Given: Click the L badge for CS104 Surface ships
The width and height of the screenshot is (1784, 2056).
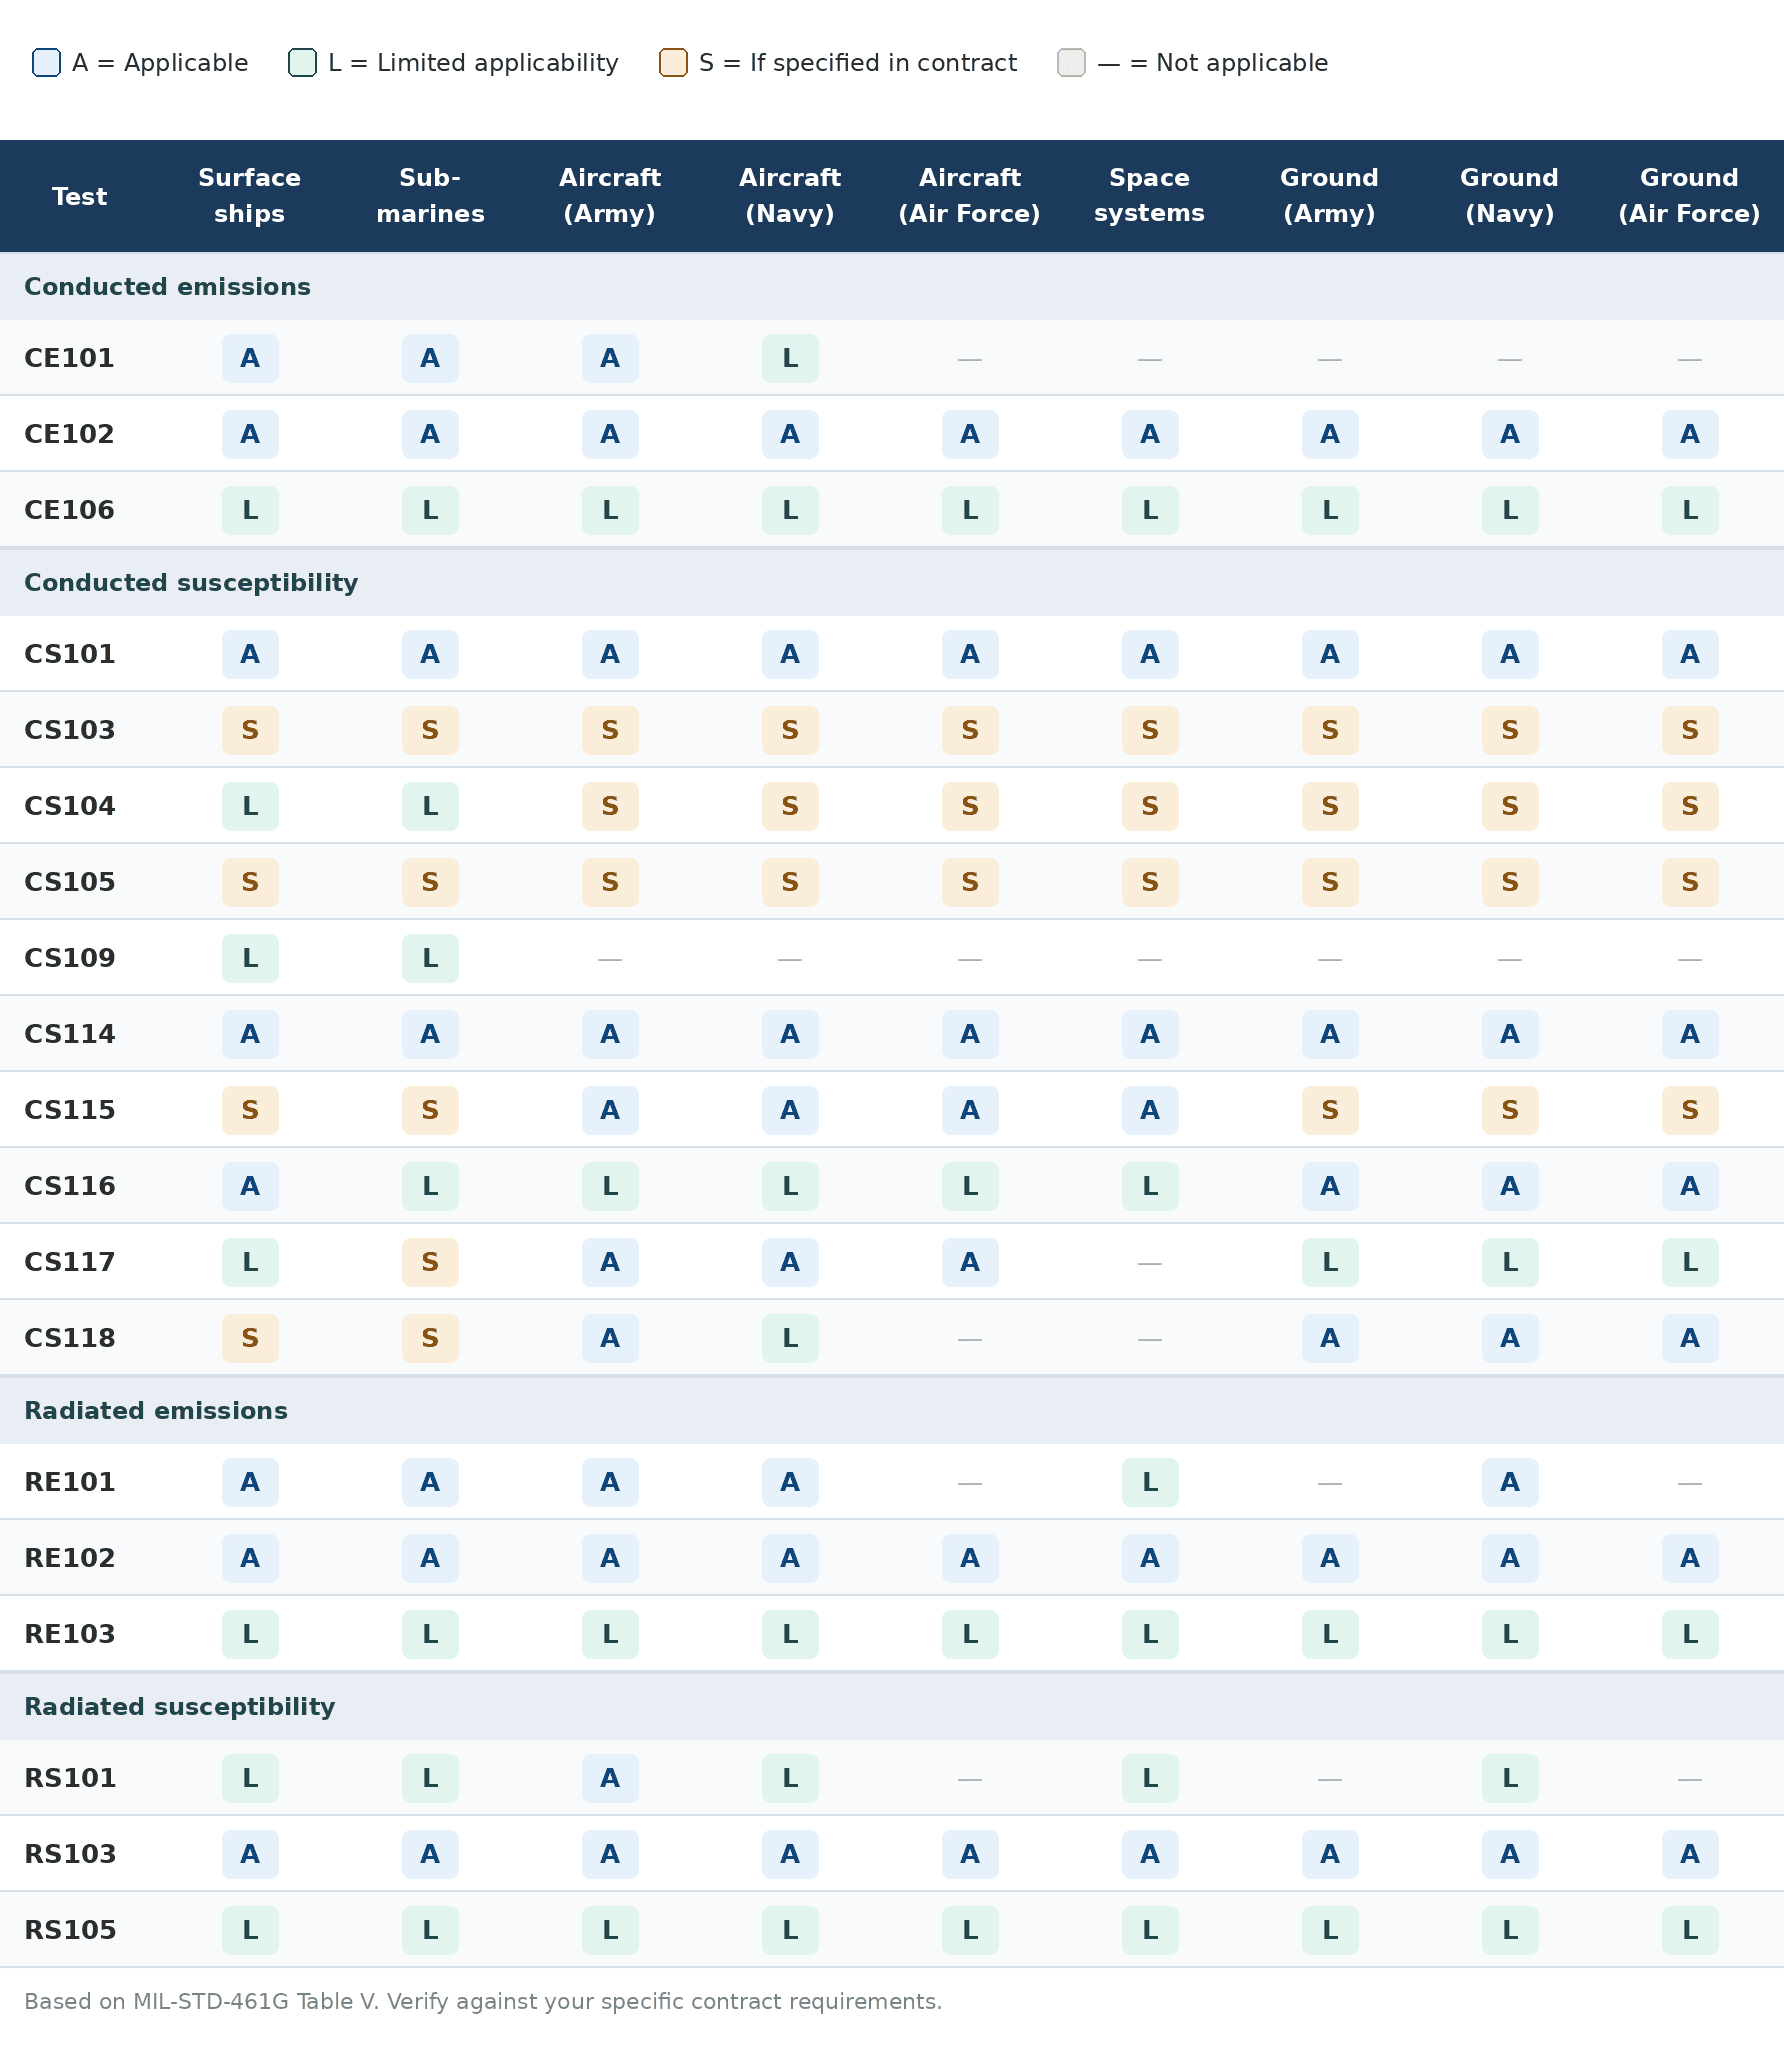Looking at the screenshot, I should pos(250,806).
